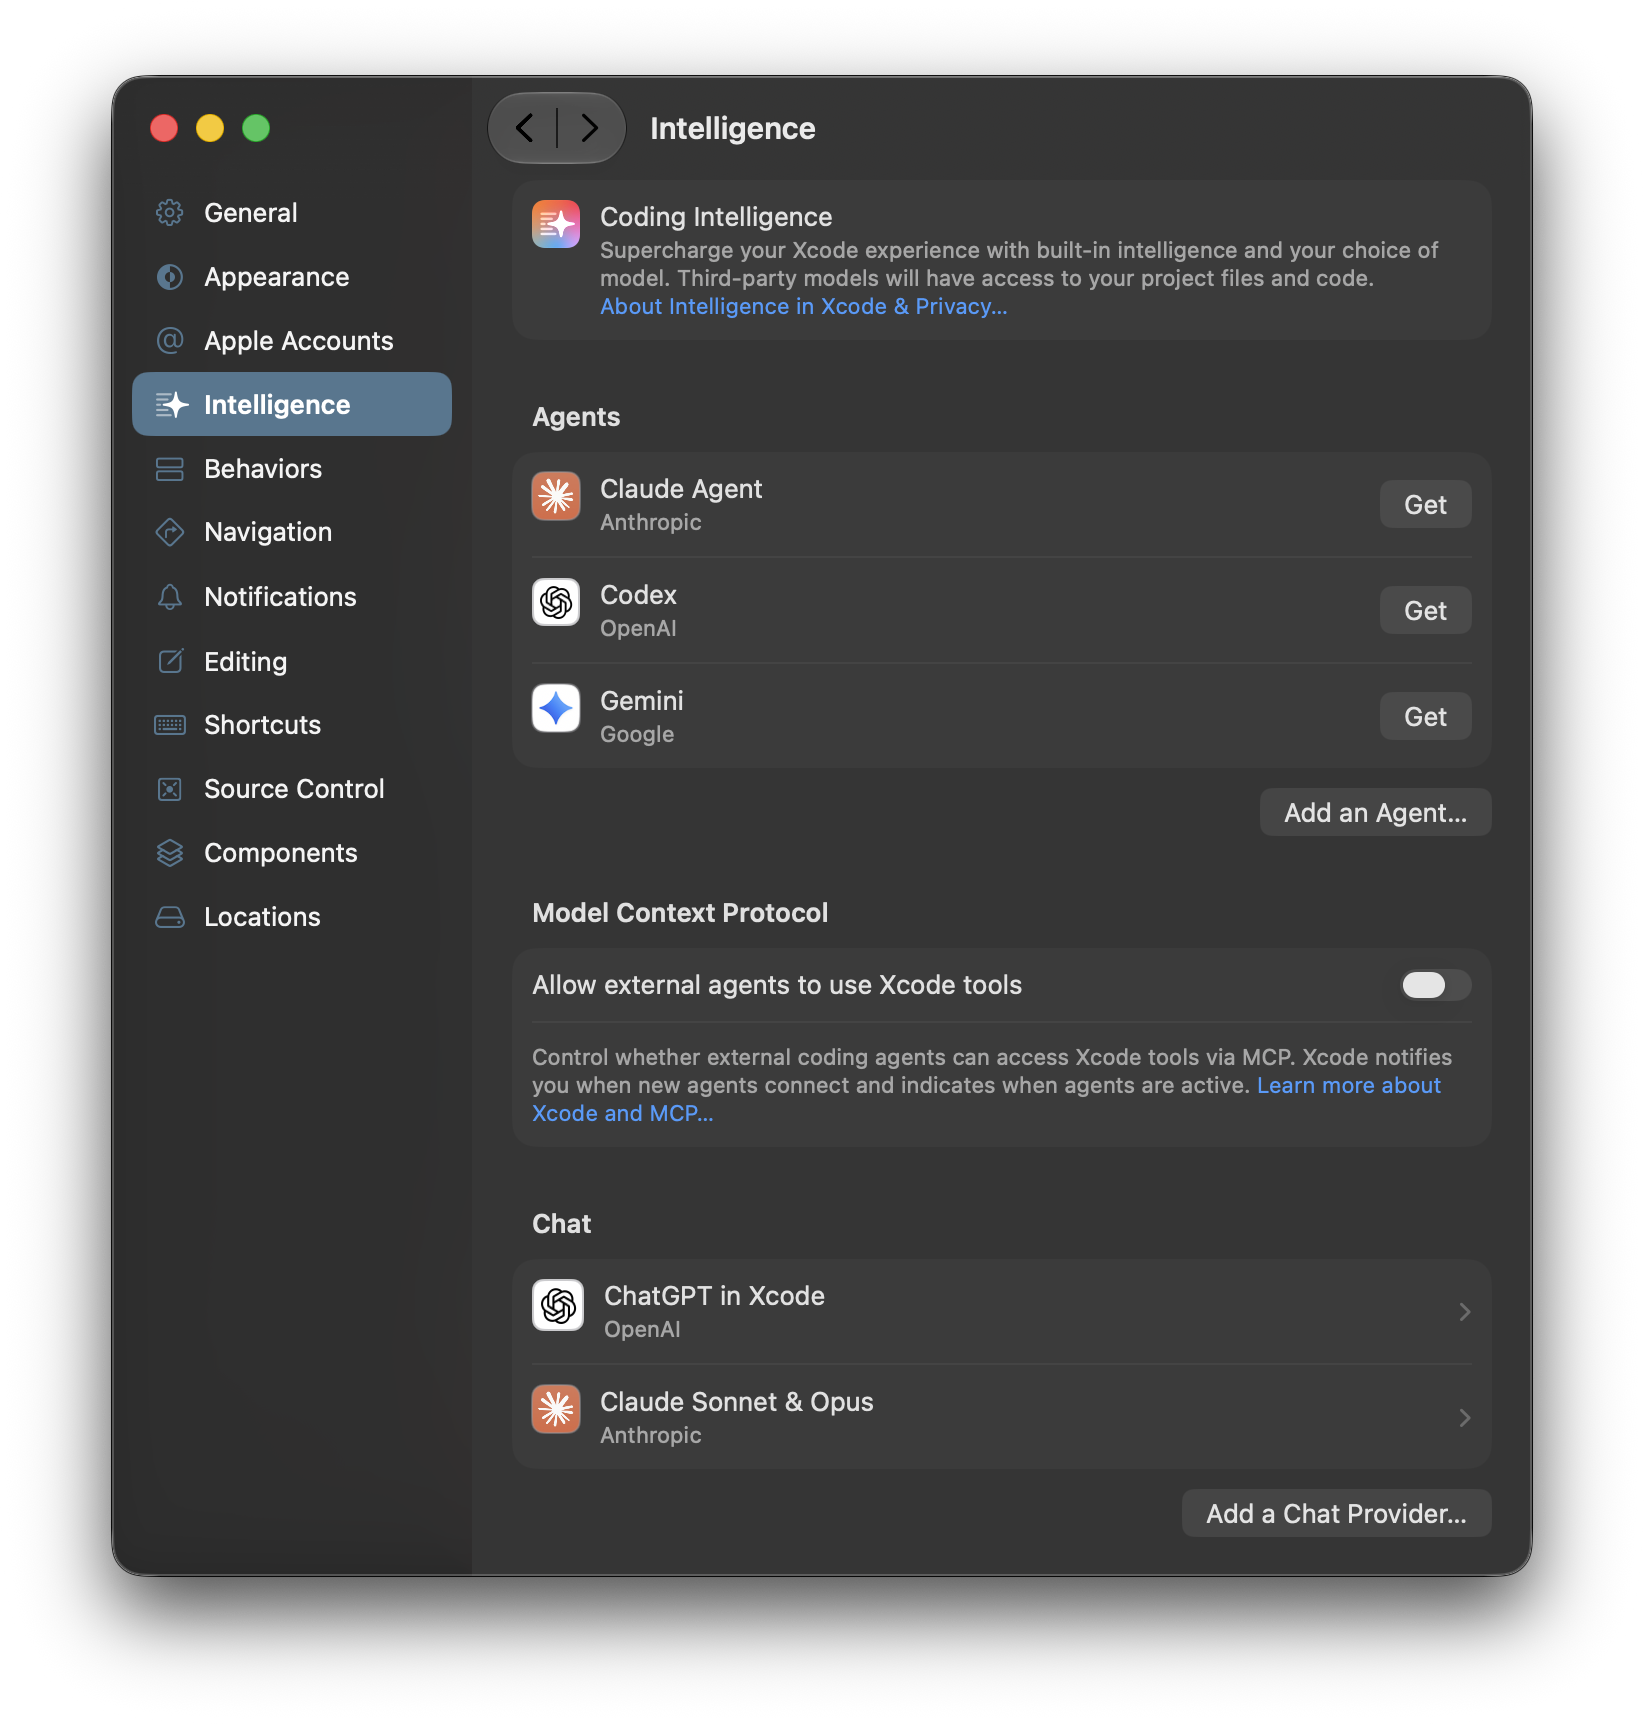This screenshot has height=1724, width=1644.
Task: Click the red close window button
Action: 164,128
